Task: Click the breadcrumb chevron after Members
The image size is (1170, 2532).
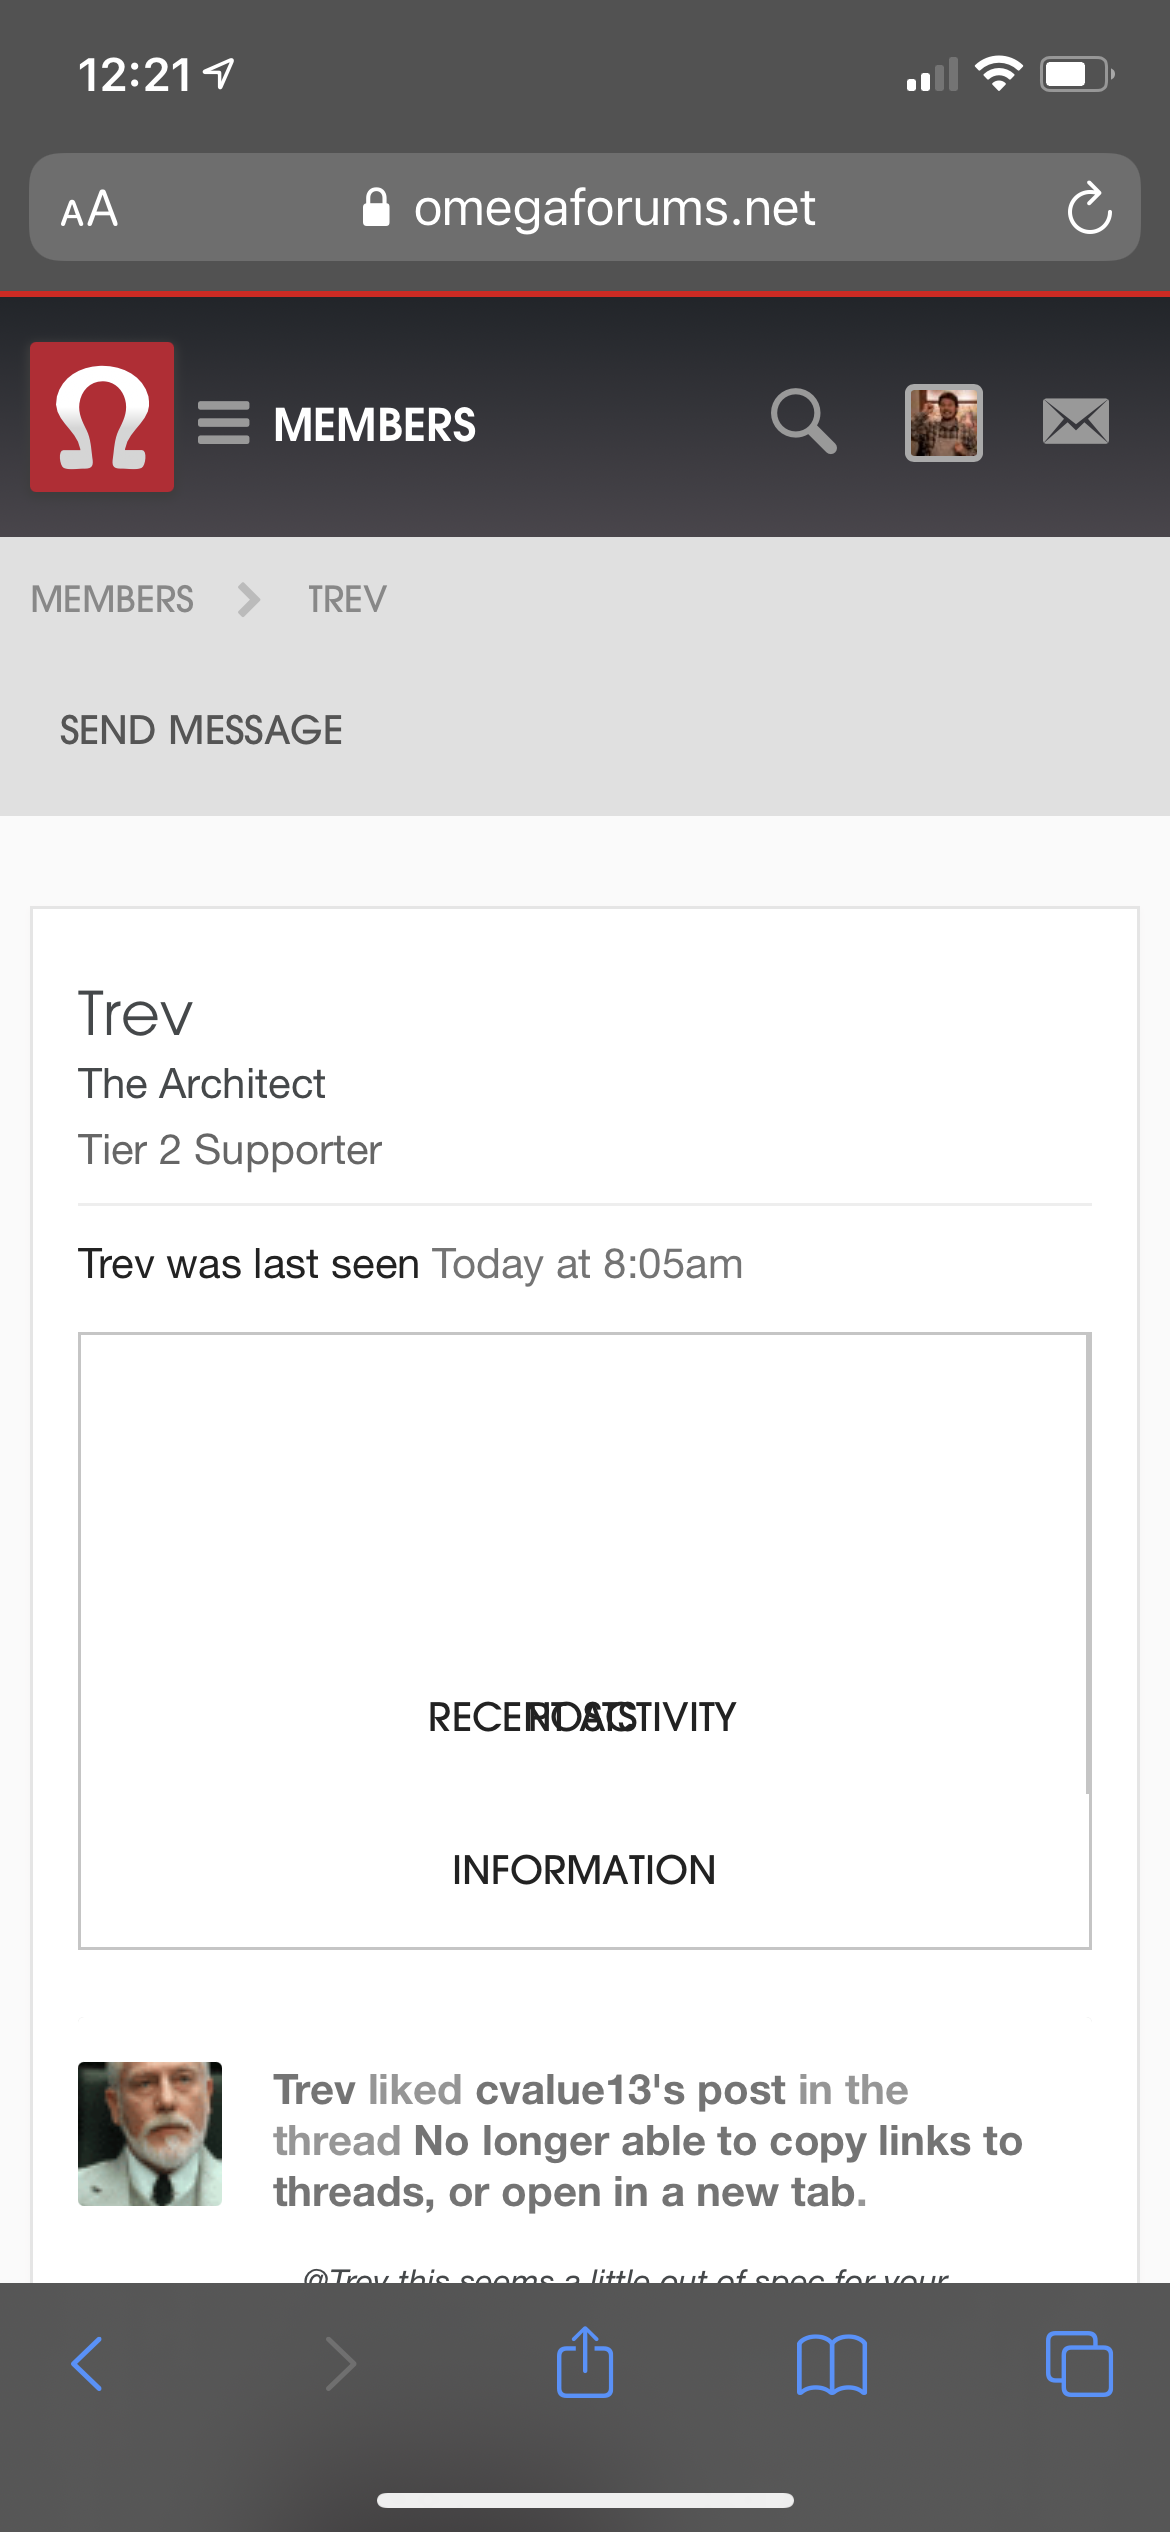Action: click(x=249, y=600)
